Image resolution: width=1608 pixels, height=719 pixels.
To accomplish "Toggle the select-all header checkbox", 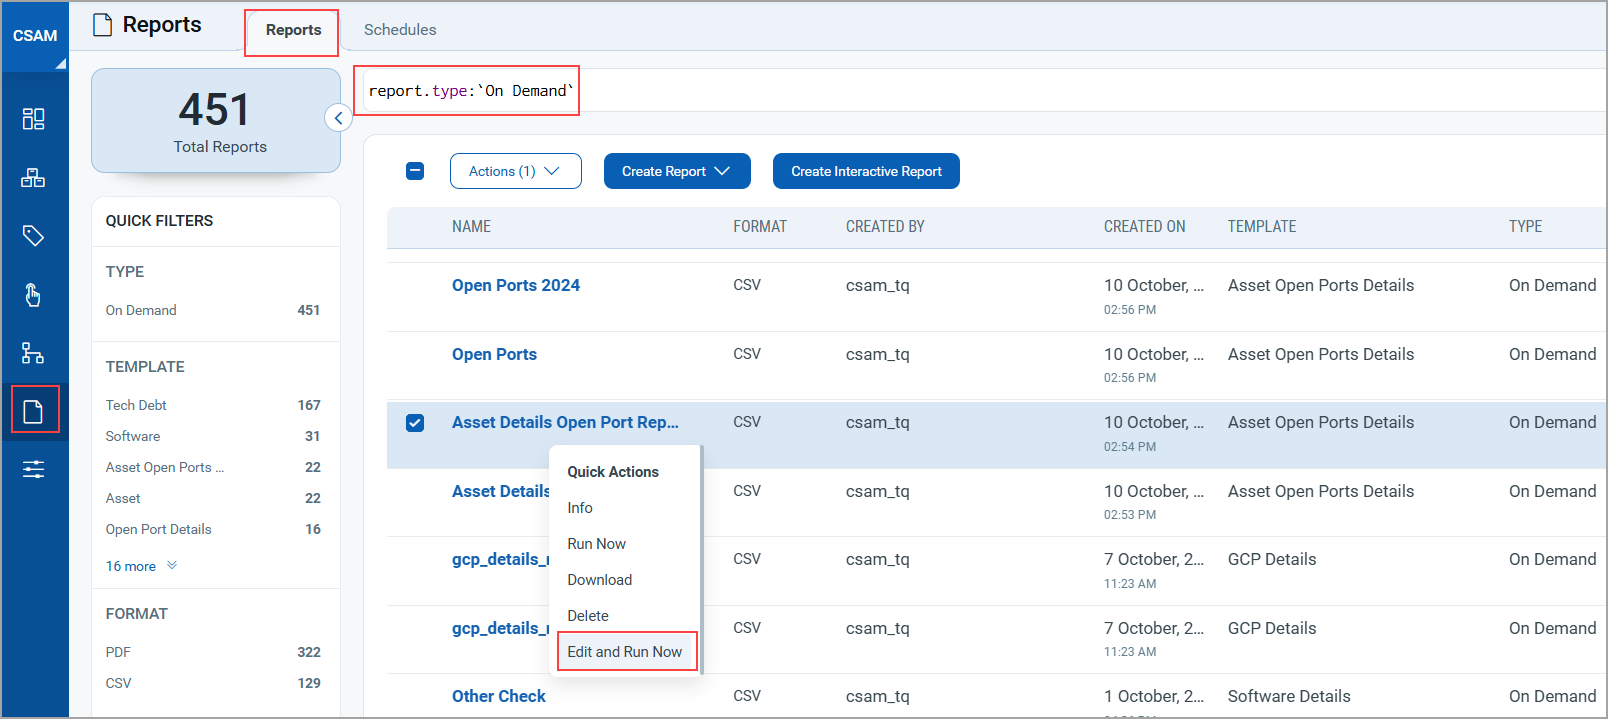I will tap(415, 171).
